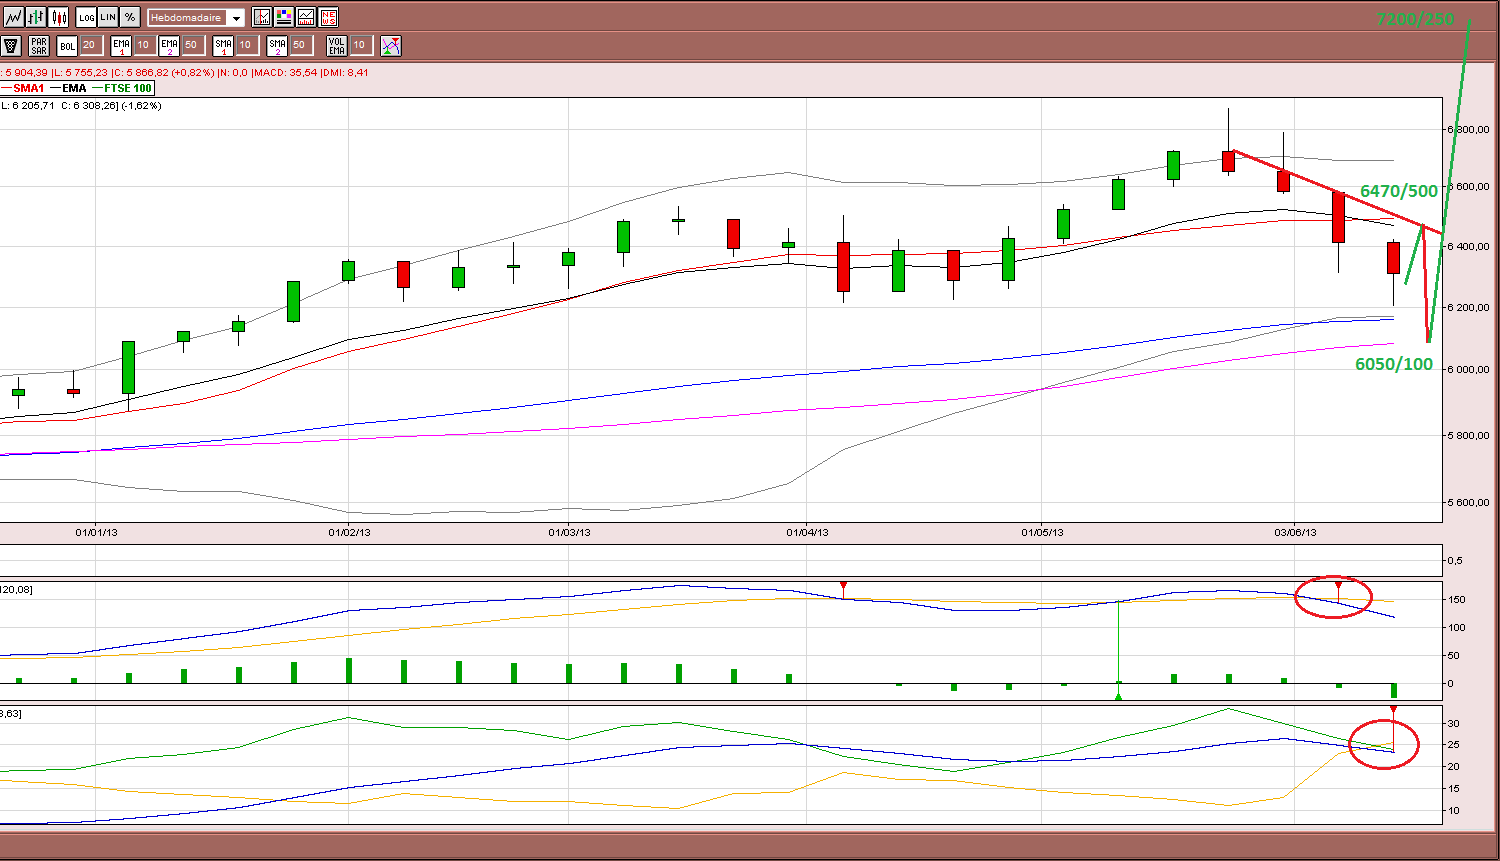This screenshot has width=1500, height=861.
Task: Toggle the EMA 1 moving average
Action: tap(121, 46)
